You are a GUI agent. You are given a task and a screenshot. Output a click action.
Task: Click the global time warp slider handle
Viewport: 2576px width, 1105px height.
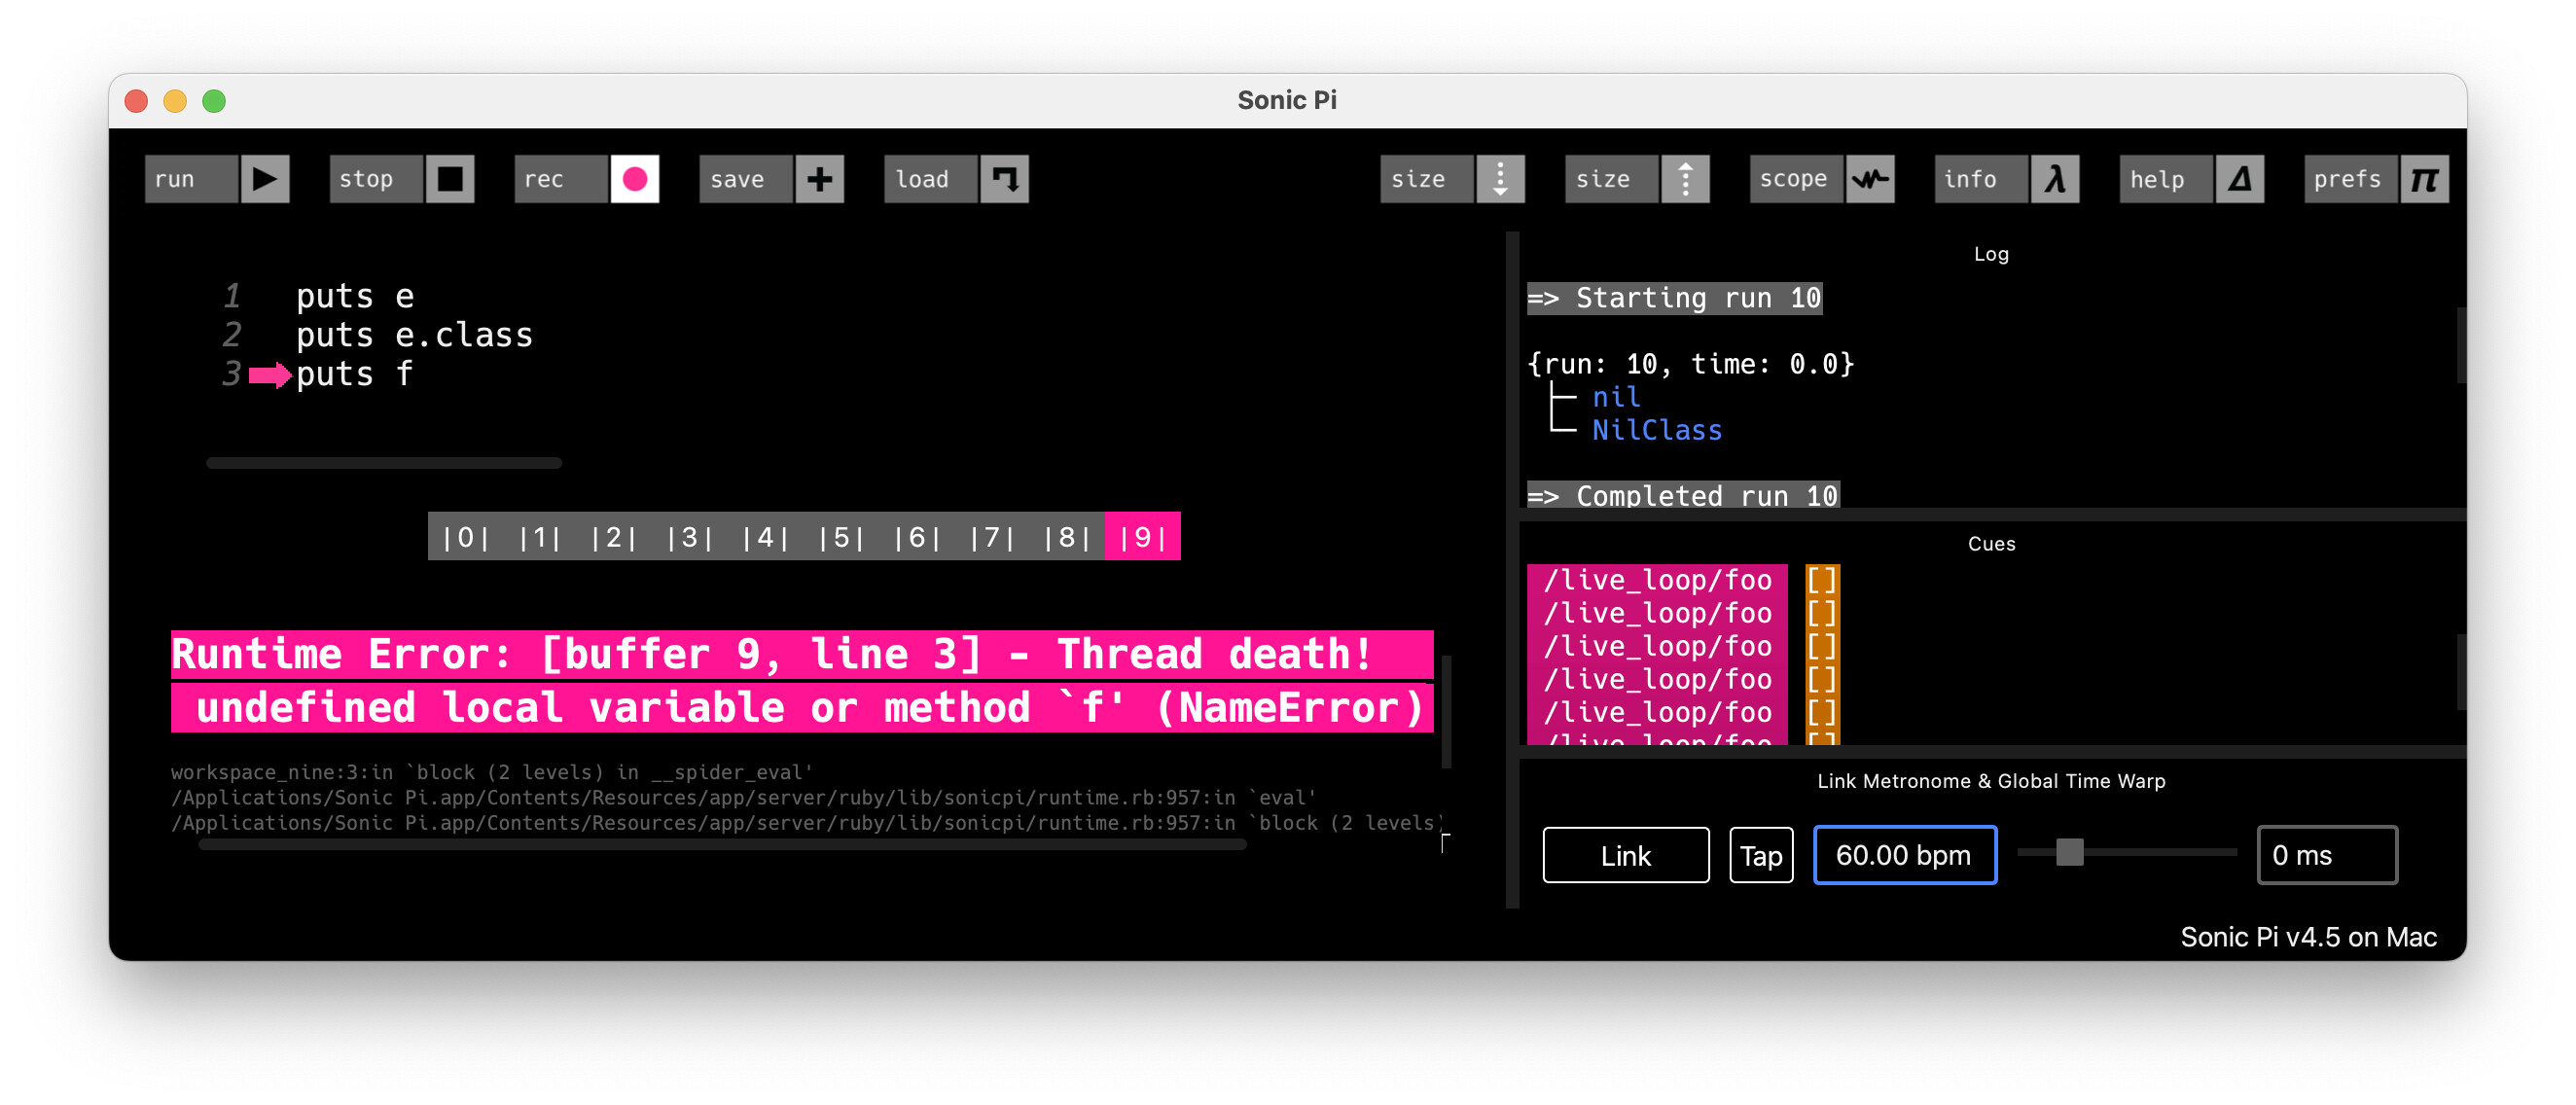tap(2069, 852)
